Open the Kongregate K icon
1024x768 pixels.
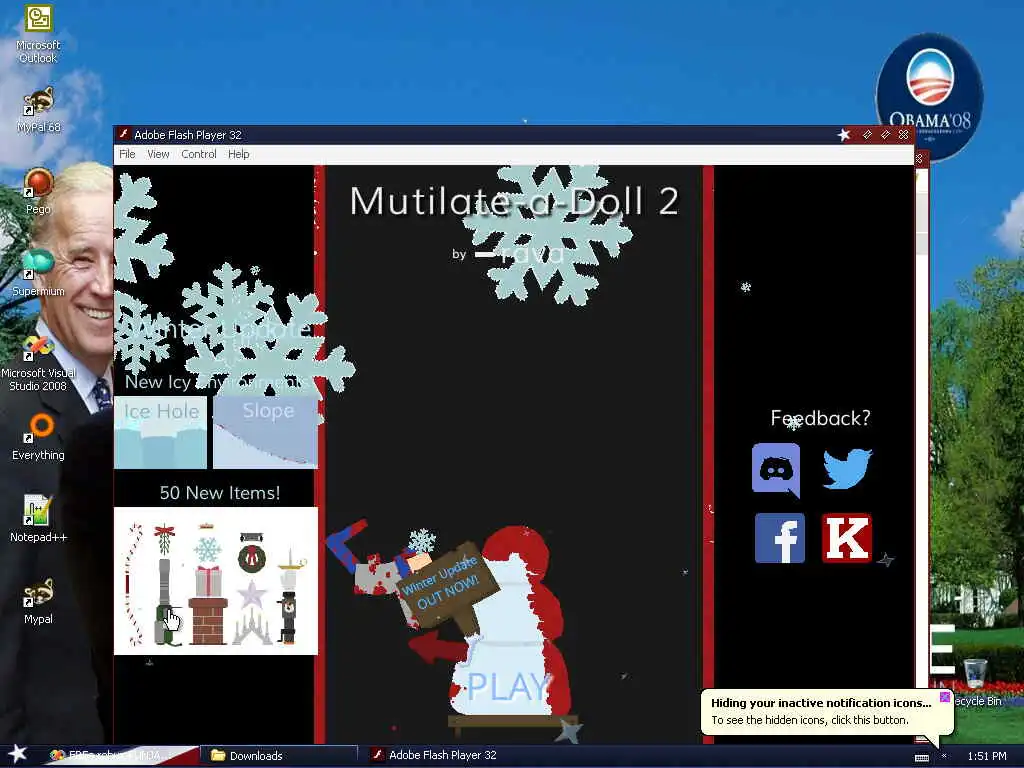tap(846, 537)
